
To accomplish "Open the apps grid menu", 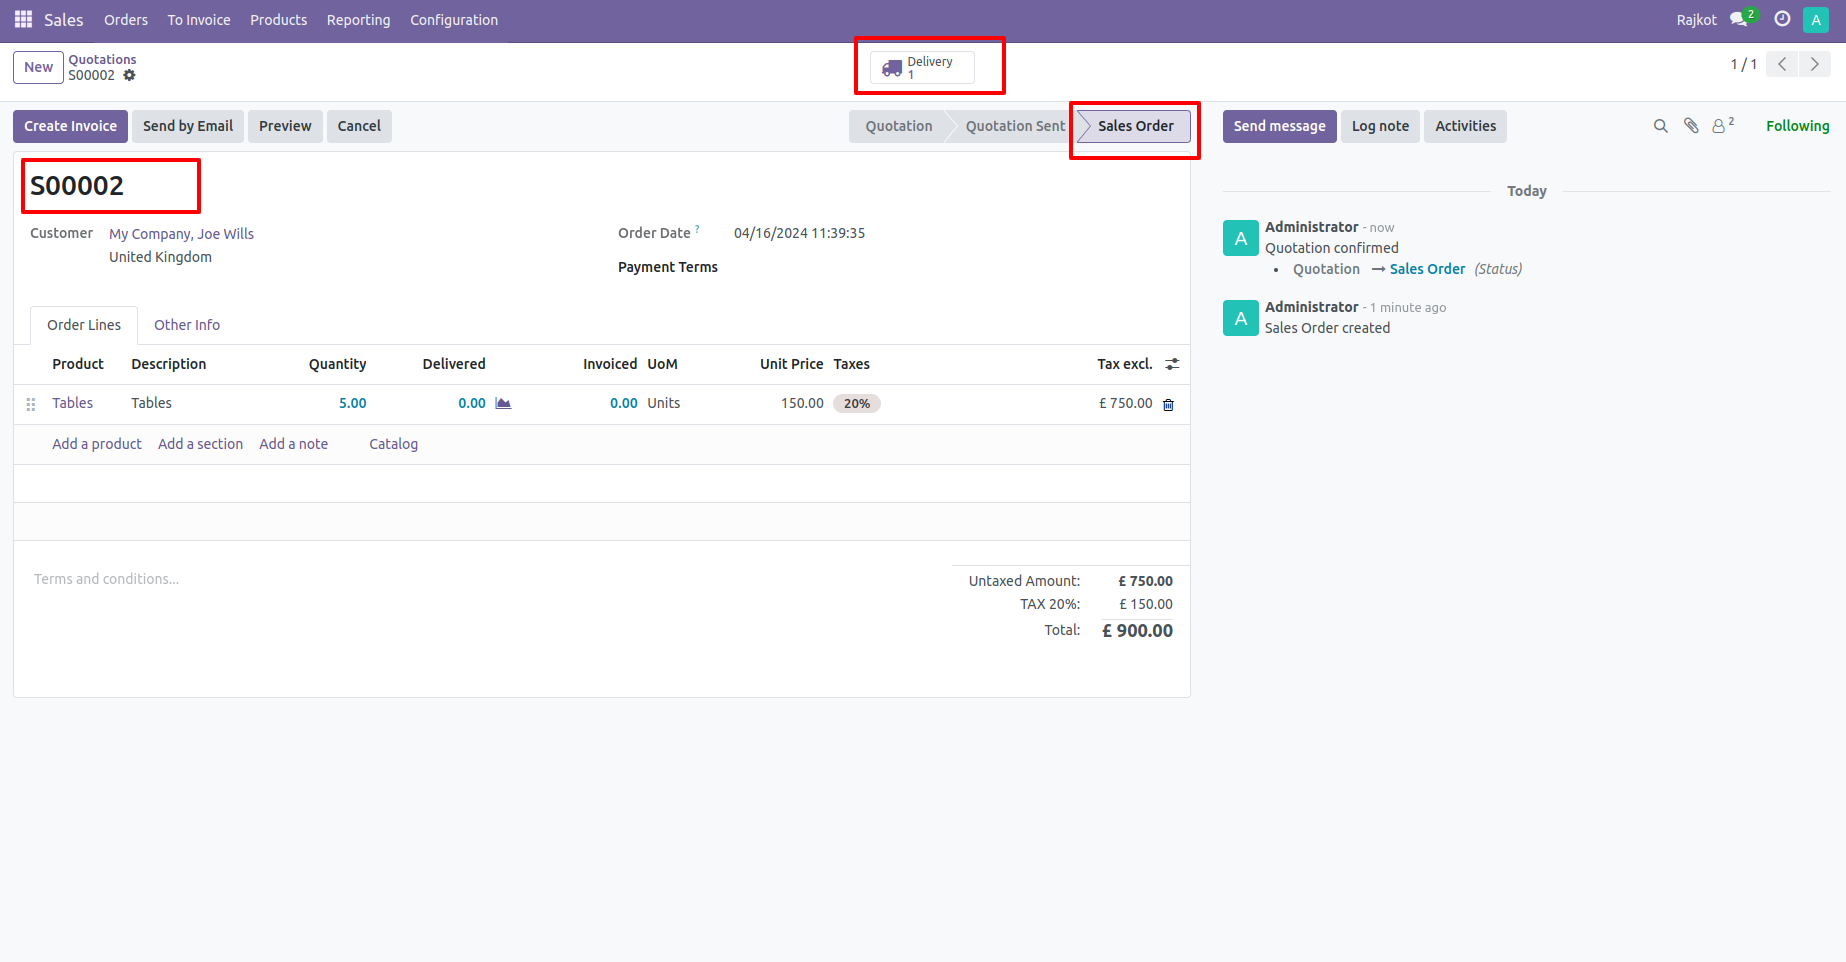I will click(x=21, y=19).
